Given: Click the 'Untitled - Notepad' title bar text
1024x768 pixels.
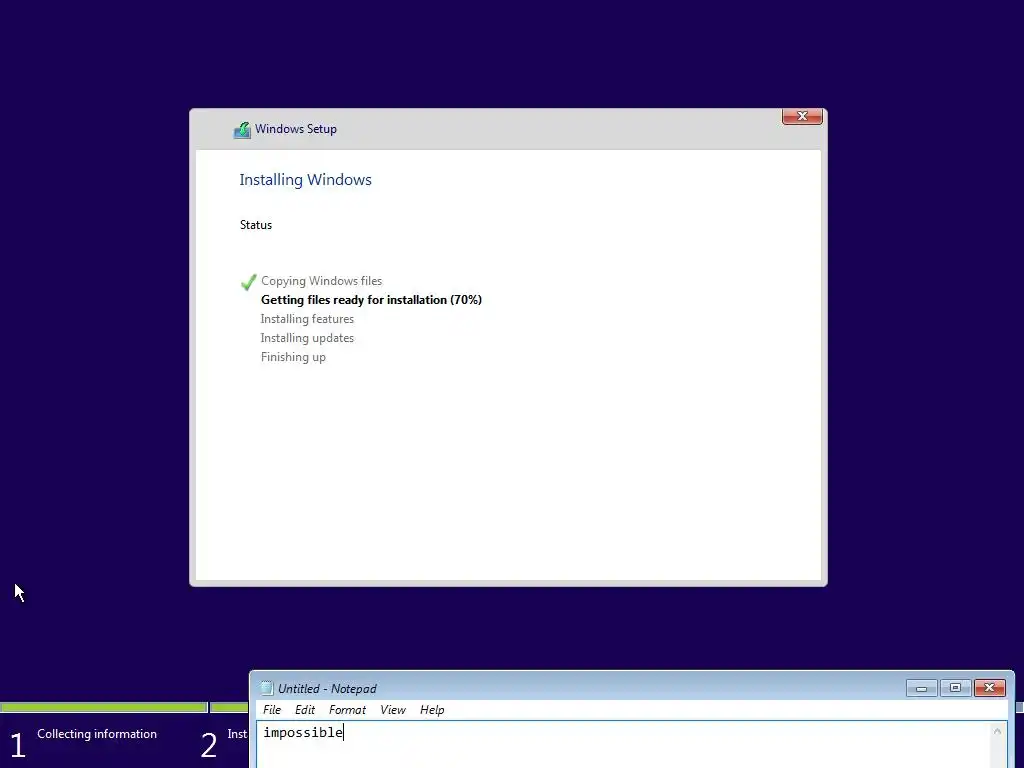Looking at the screenshot, I should click(x=327, y=688).
